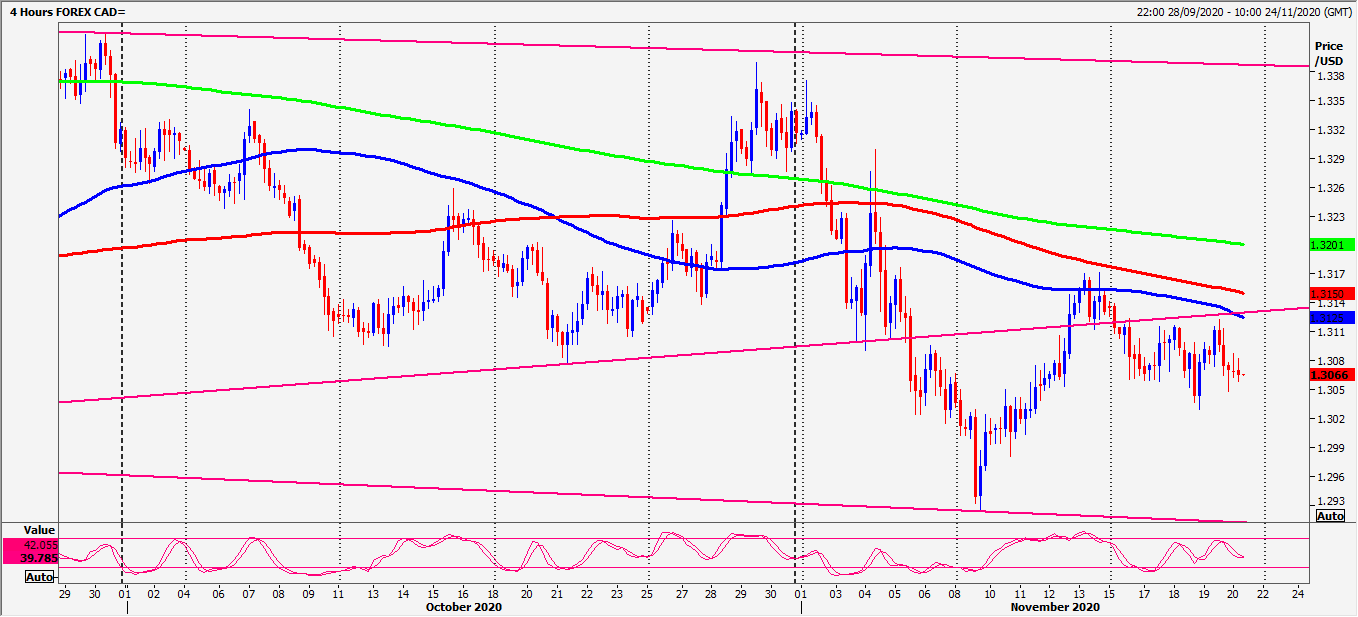Click the 1.293 price axis label
The image size is (1358, 617).
1330,502
